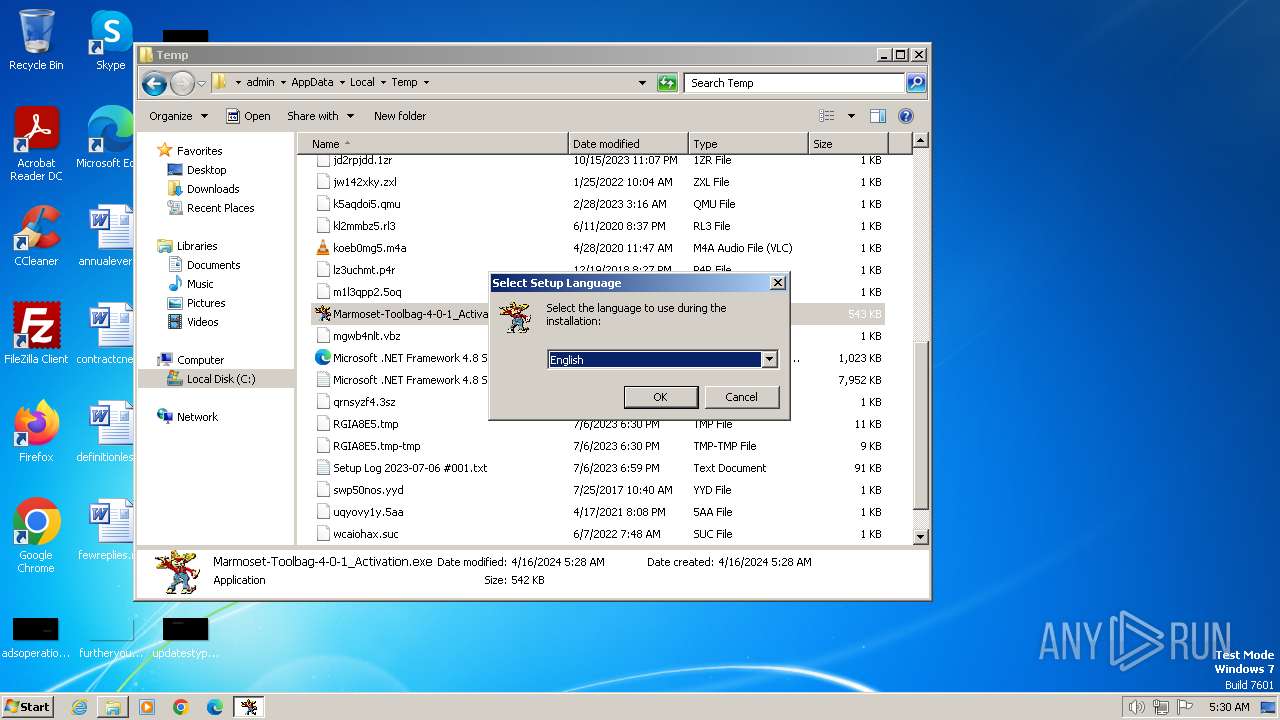This screenshot has height=720, width=1280.
Task: Sort by the Date modified column
Action: click(x=628, y=144)
